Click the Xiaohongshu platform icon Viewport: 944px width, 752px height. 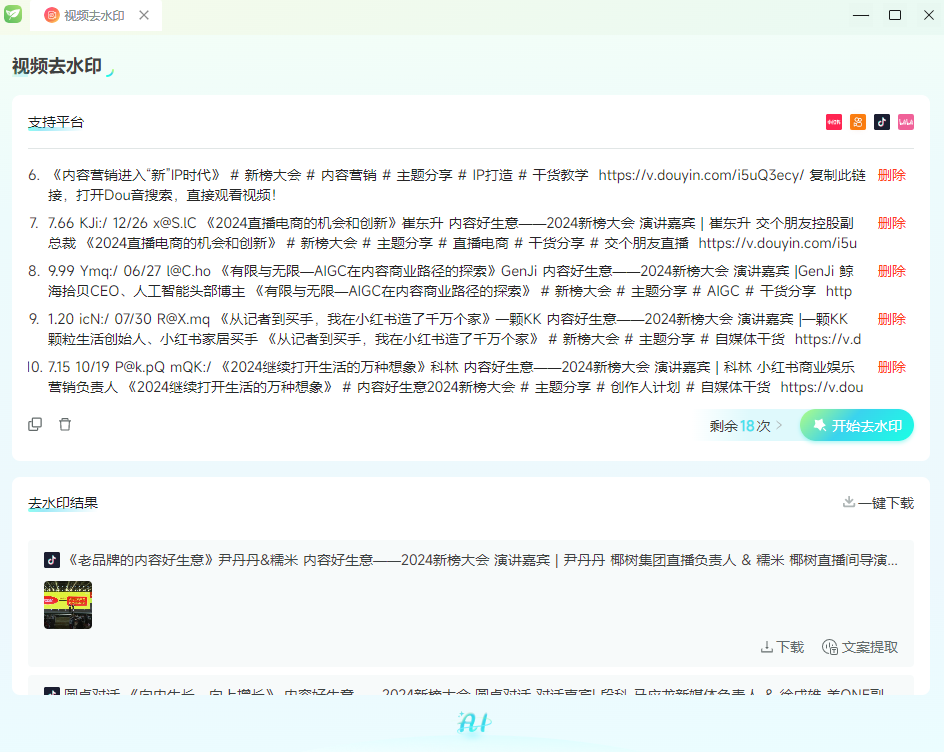tap(833, 122)
